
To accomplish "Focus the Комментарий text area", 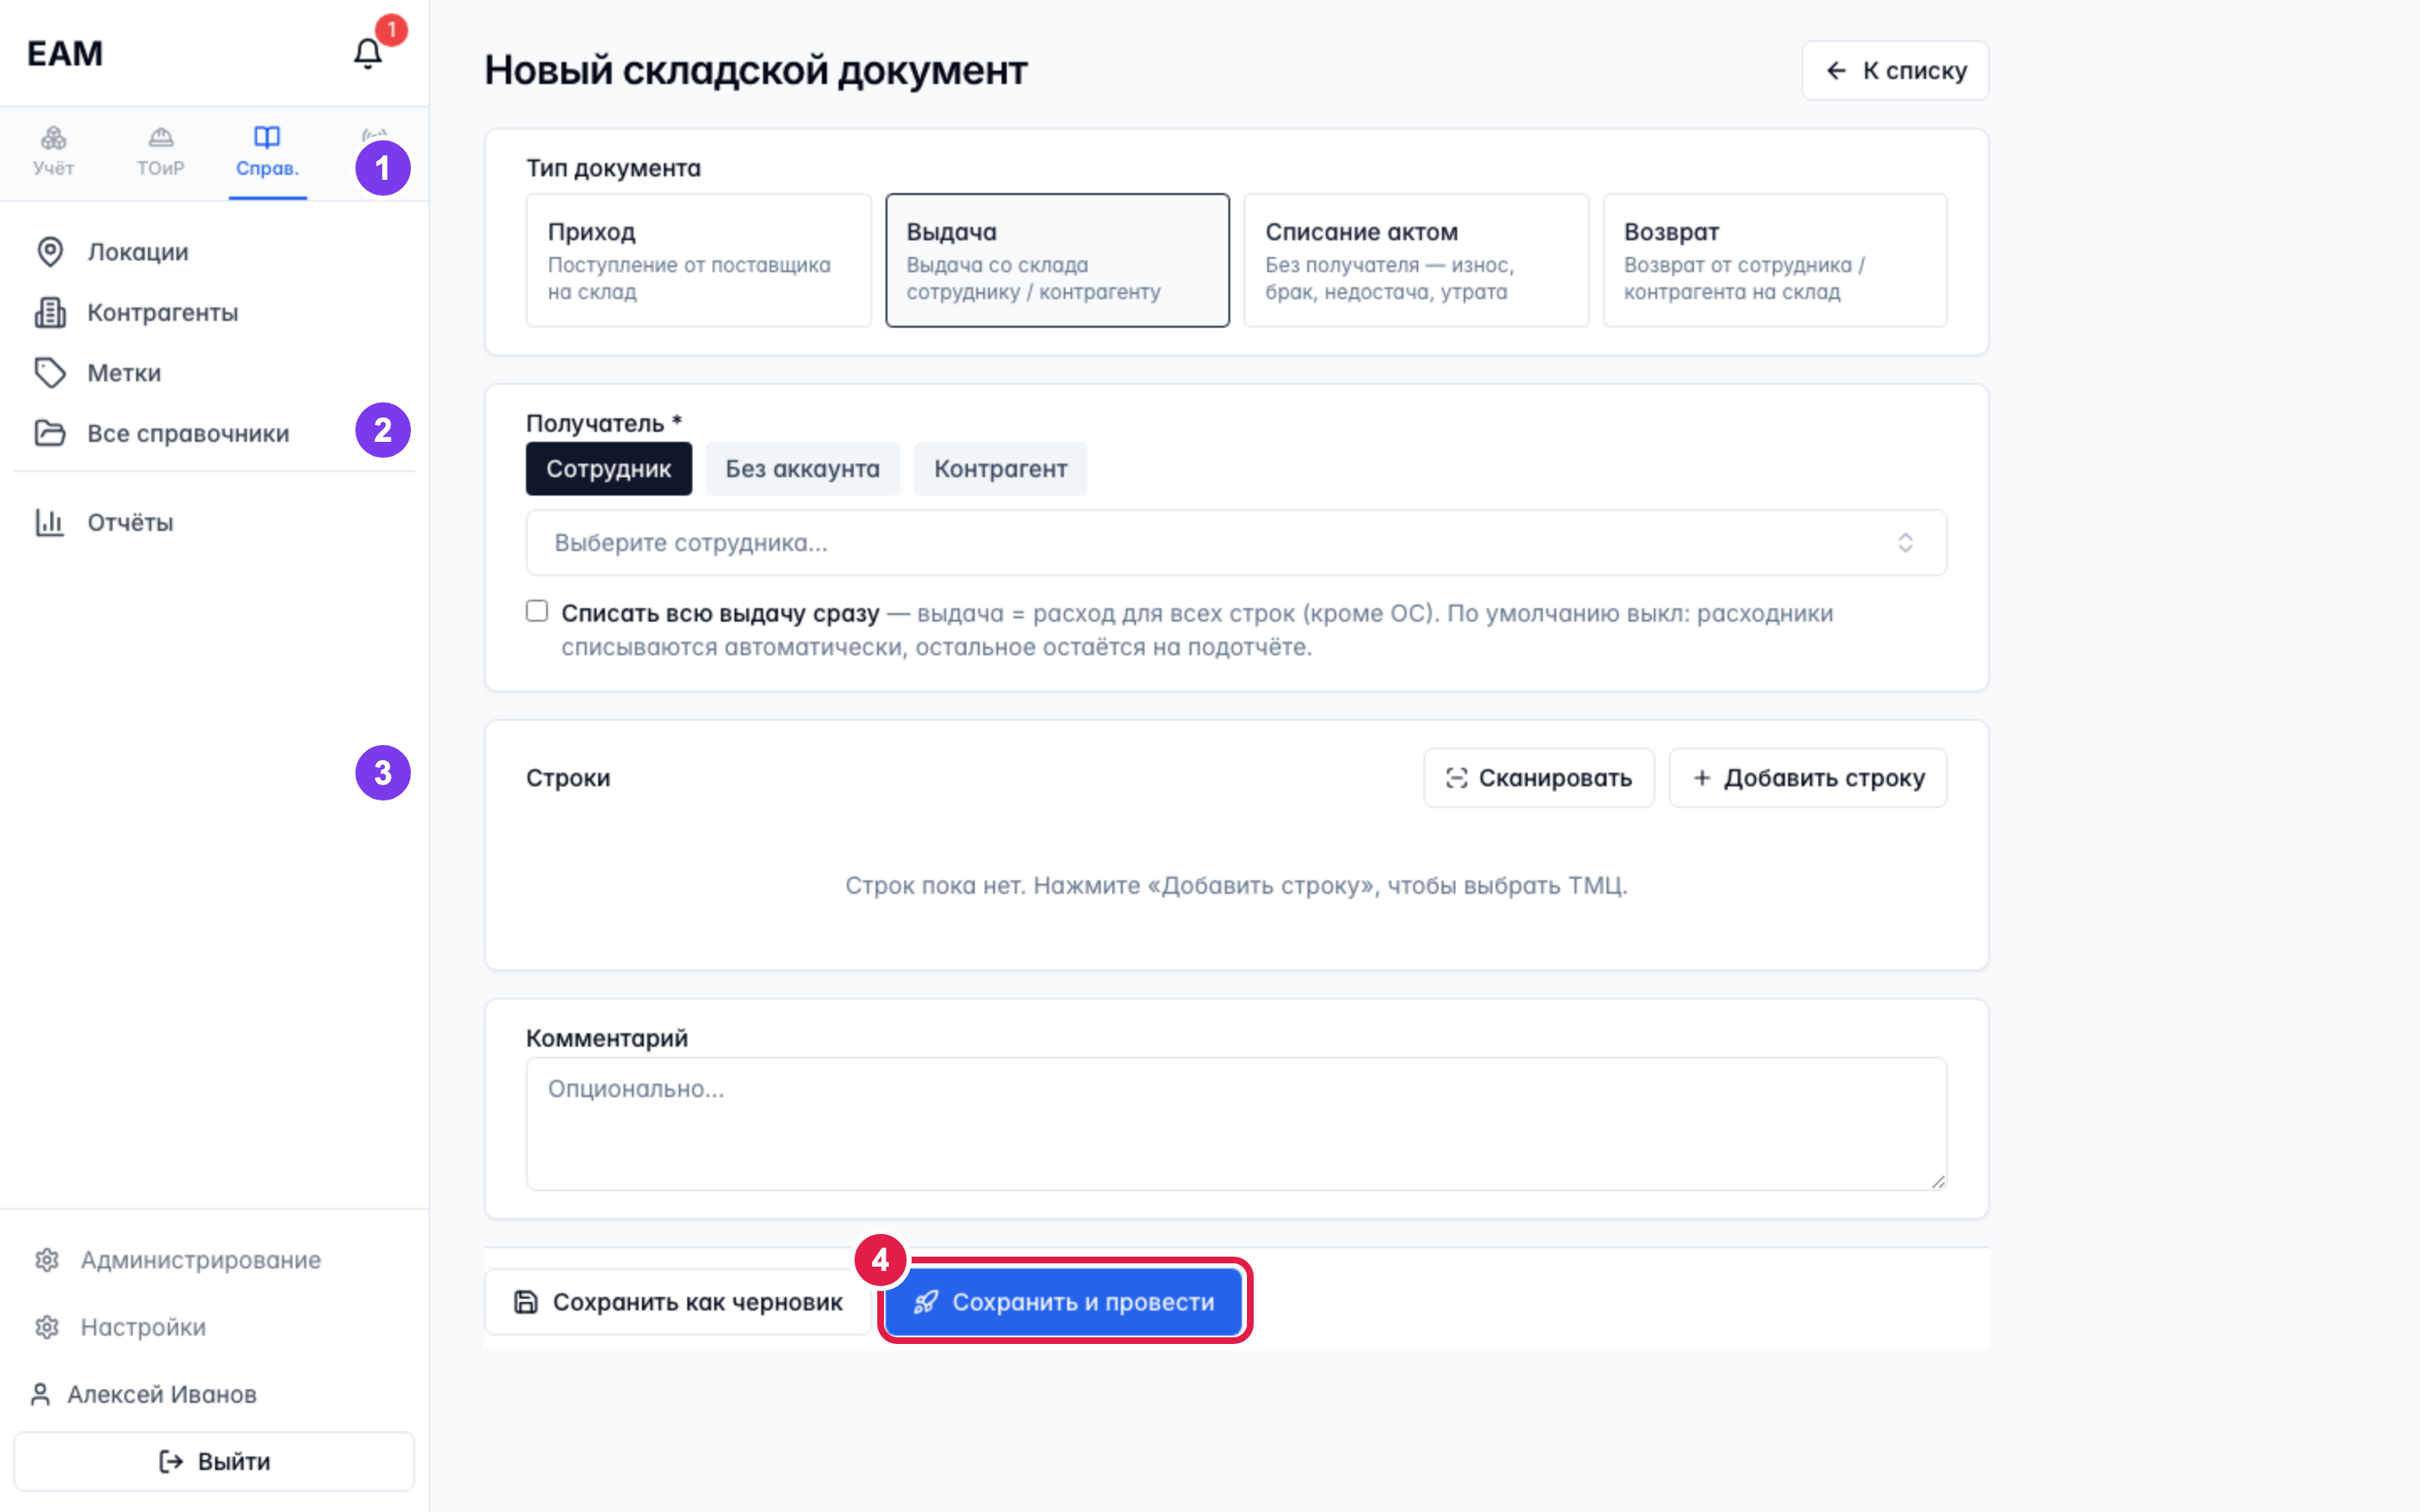I will click(x=1236, y=1124).
